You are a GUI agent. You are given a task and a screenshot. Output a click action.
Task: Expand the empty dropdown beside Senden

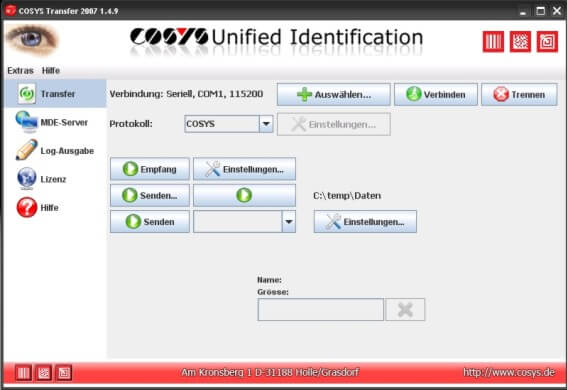click(x=289, y=222)
